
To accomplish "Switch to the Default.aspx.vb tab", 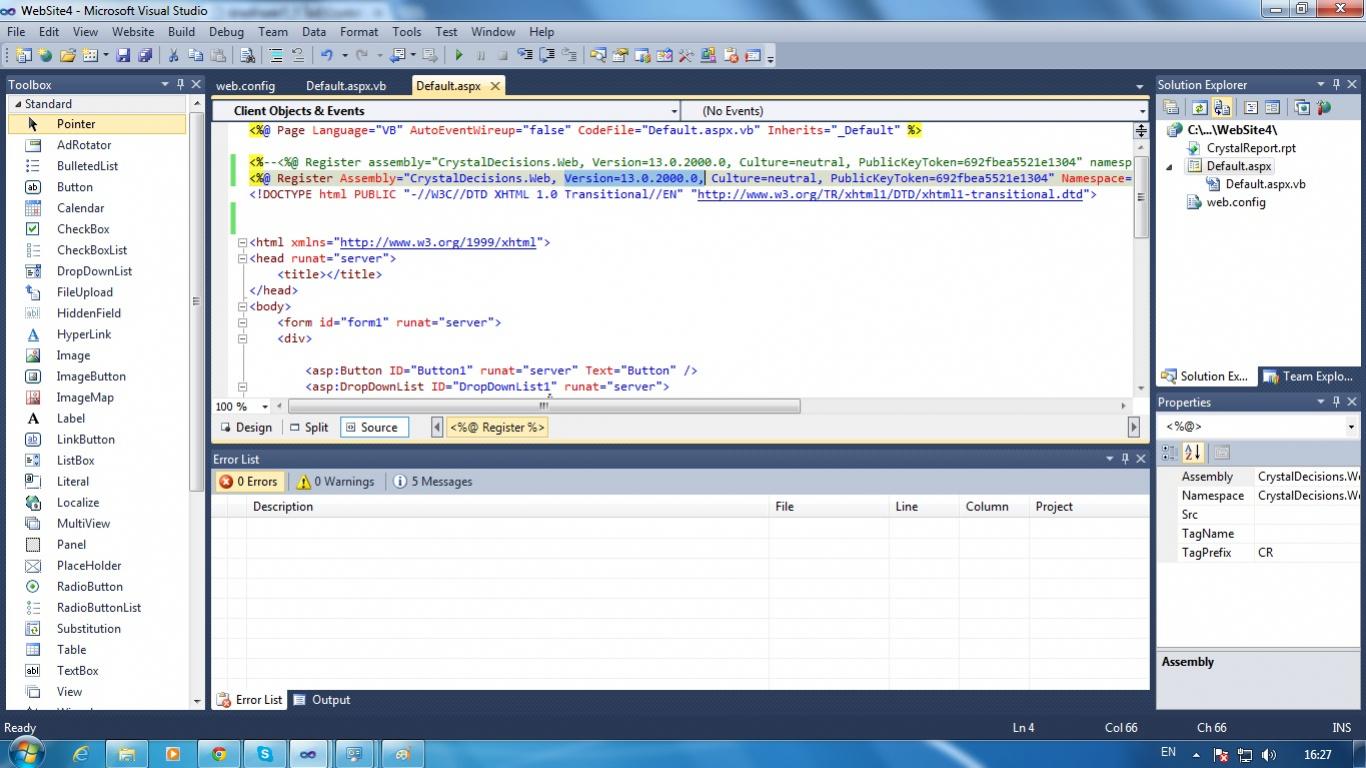I will tap(346, 86).
